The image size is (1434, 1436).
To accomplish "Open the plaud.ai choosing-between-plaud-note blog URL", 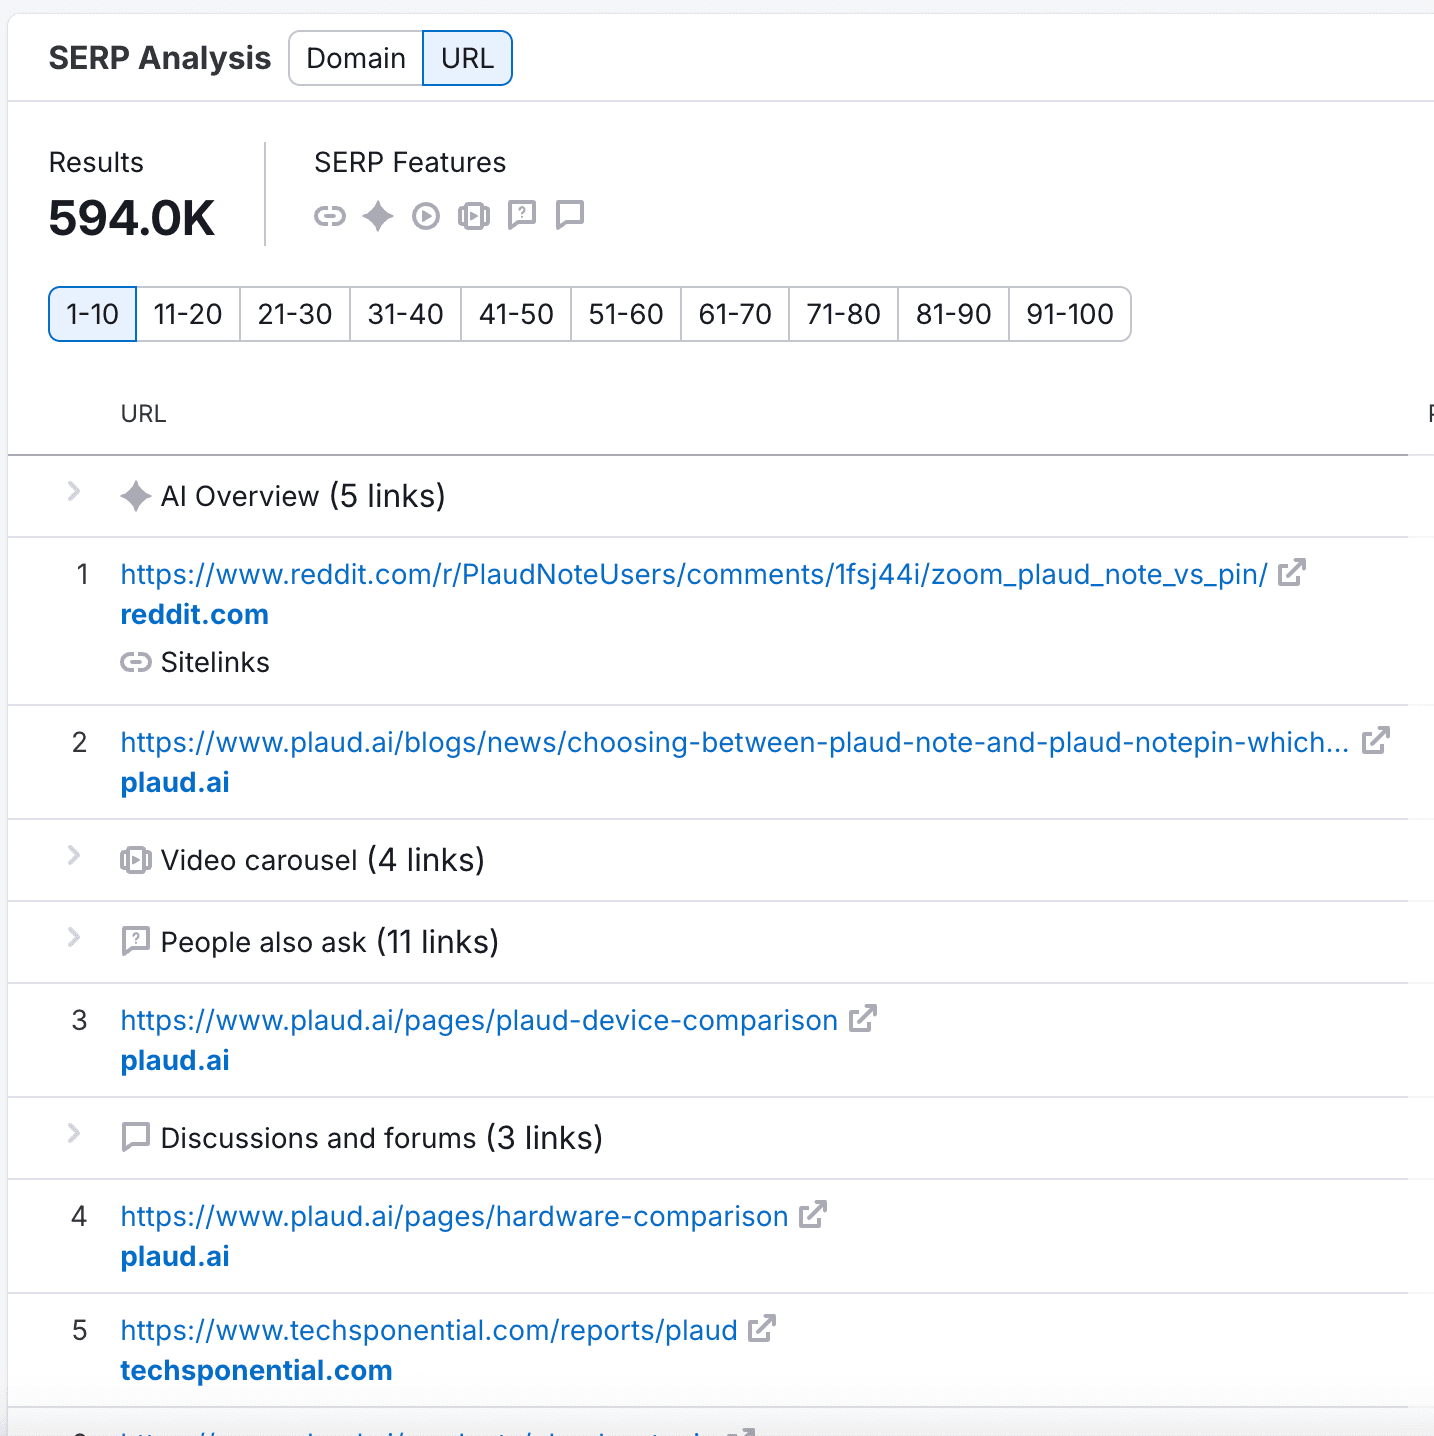I will tap(735, 742).
